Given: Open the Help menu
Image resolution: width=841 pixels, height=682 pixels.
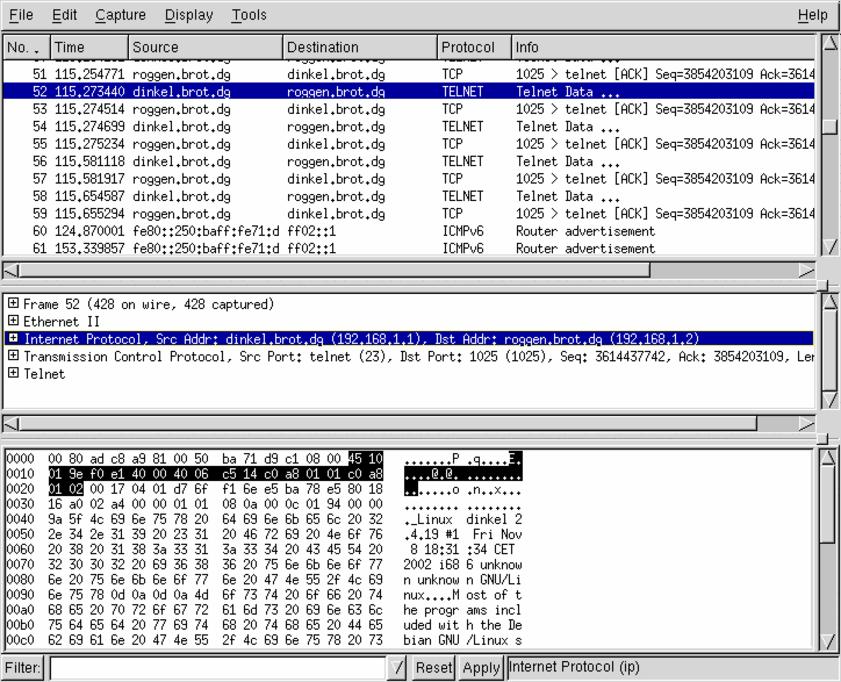Looking at the screenshot, I should (x=812, y=15).
